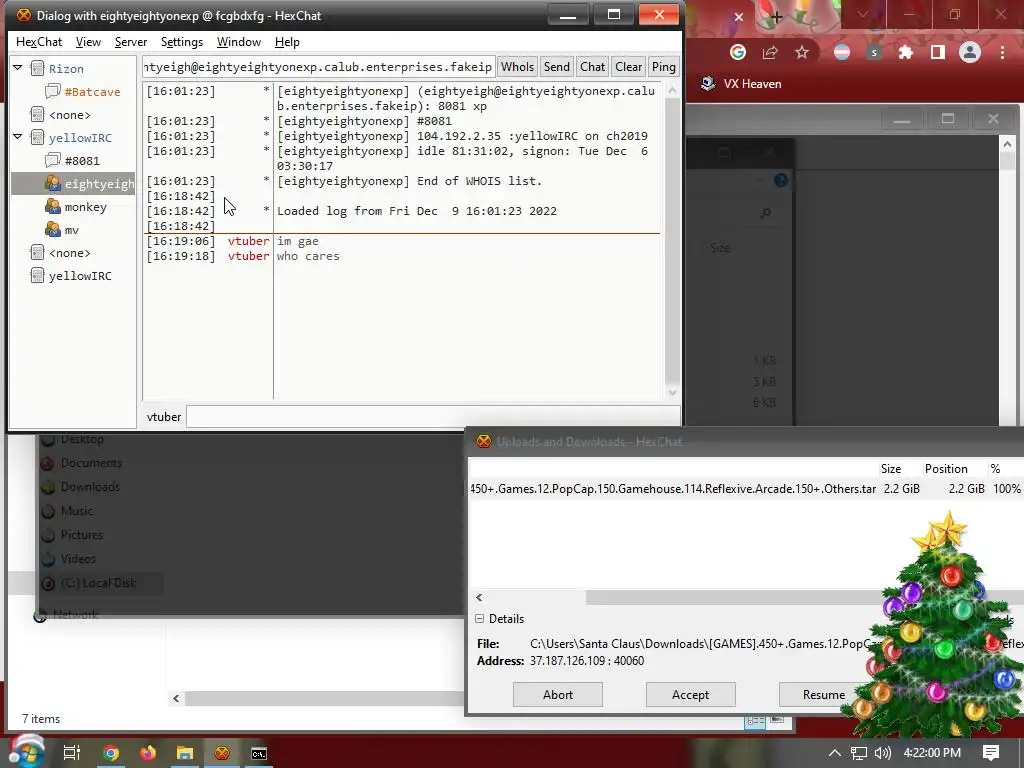
Task: Select the <none> entry under Rizon
Action: pyautogui.click(x=69, y=115)
